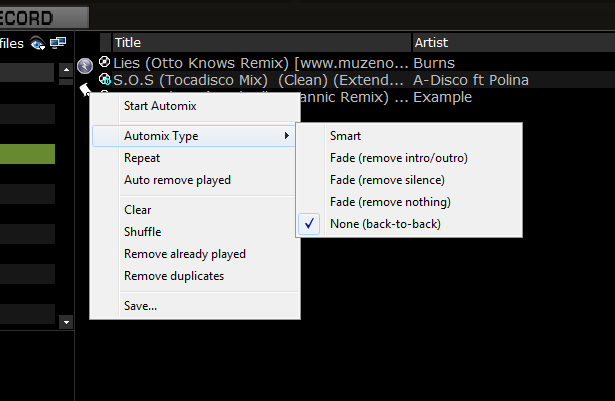Shuffle the playlist
The height and width of the screenshot is (401, 615).
click(x=142, y=232)
